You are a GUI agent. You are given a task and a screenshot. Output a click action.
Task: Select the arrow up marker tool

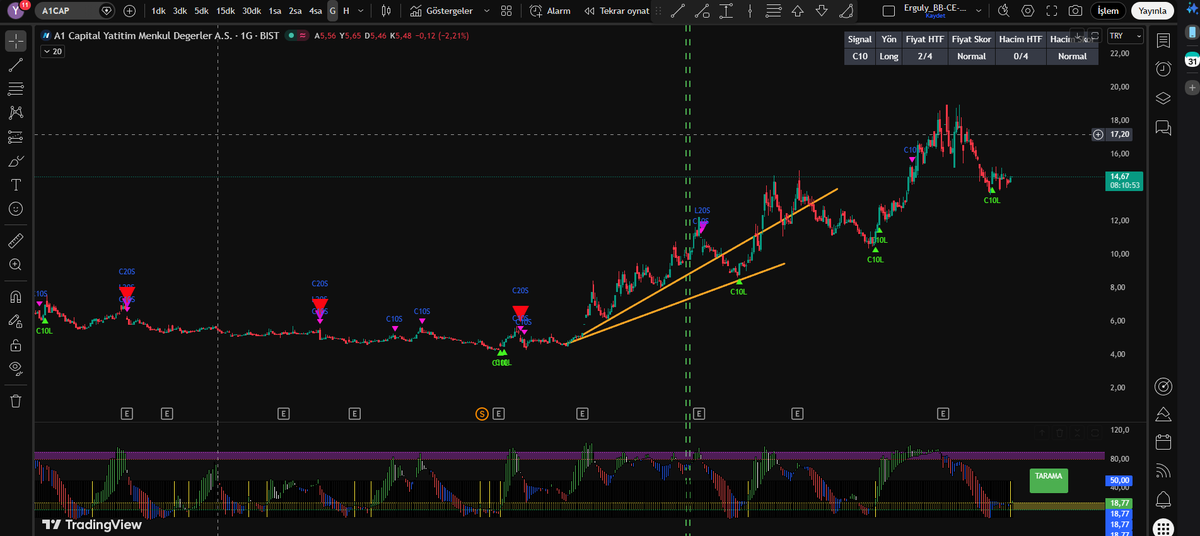[x=797, y=11]
